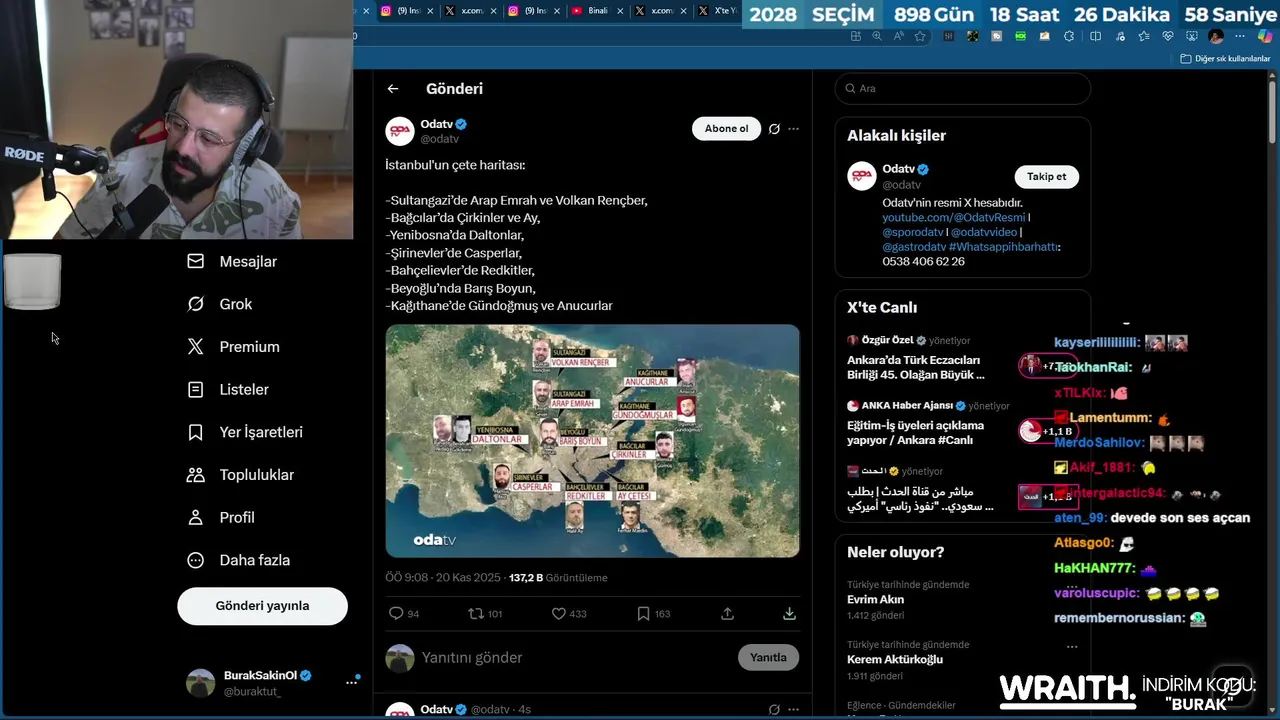
Task: Click 137,2 B Görüntüleme view count
Action: [x=558, y=578]
